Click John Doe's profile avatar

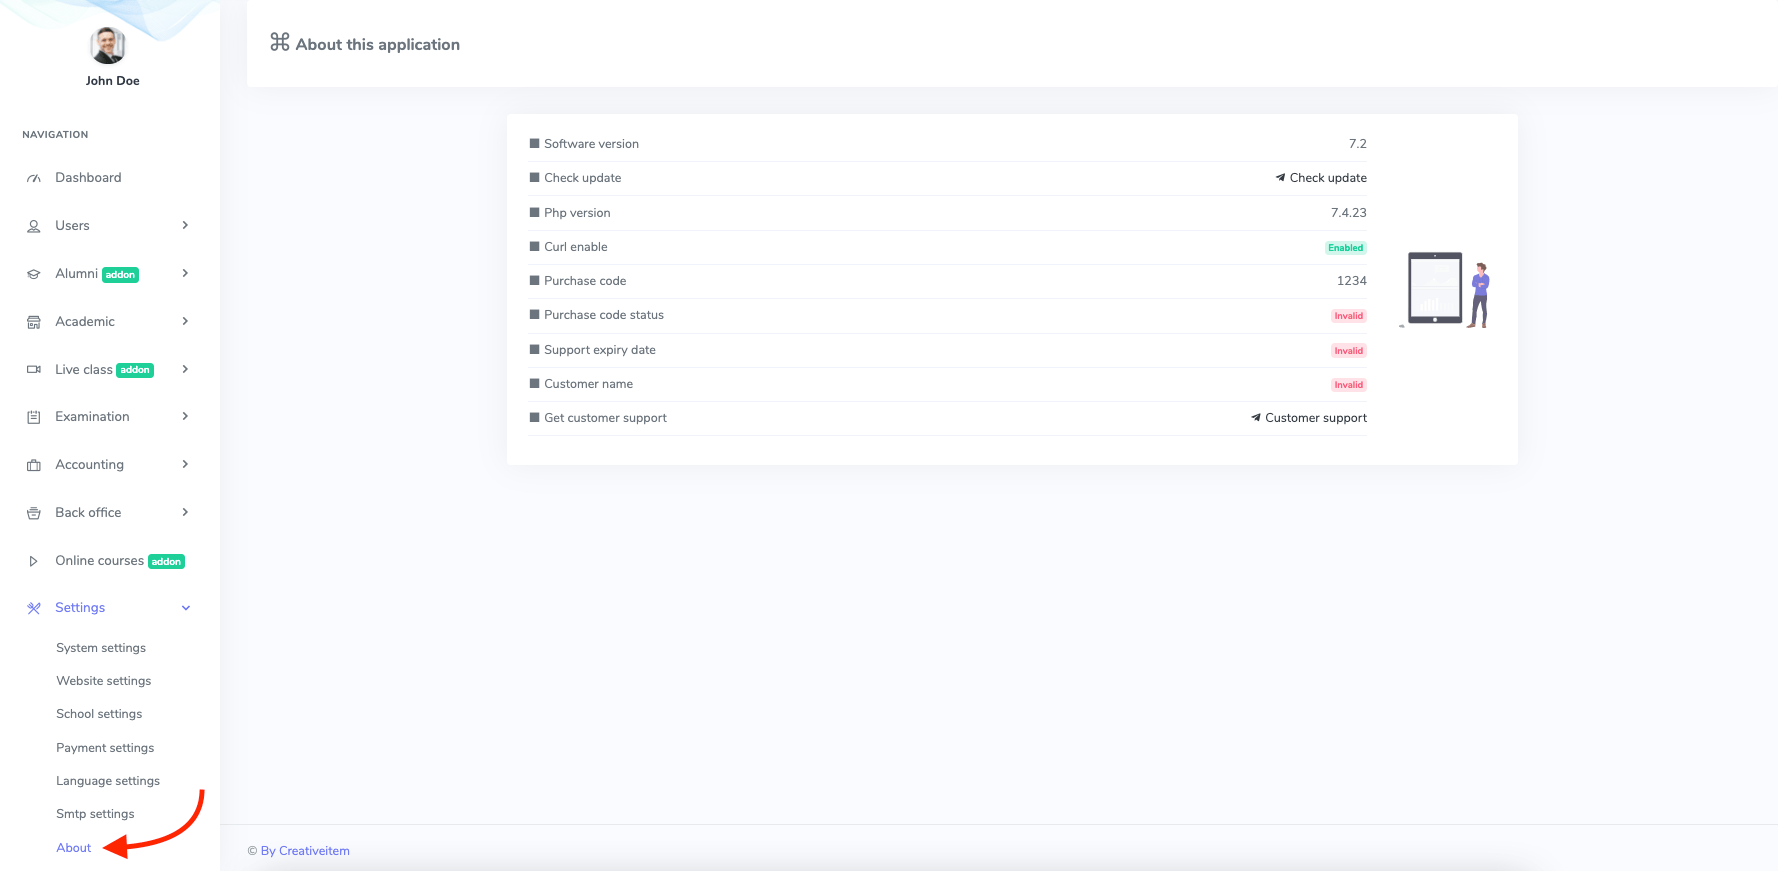tap(108, 45)
